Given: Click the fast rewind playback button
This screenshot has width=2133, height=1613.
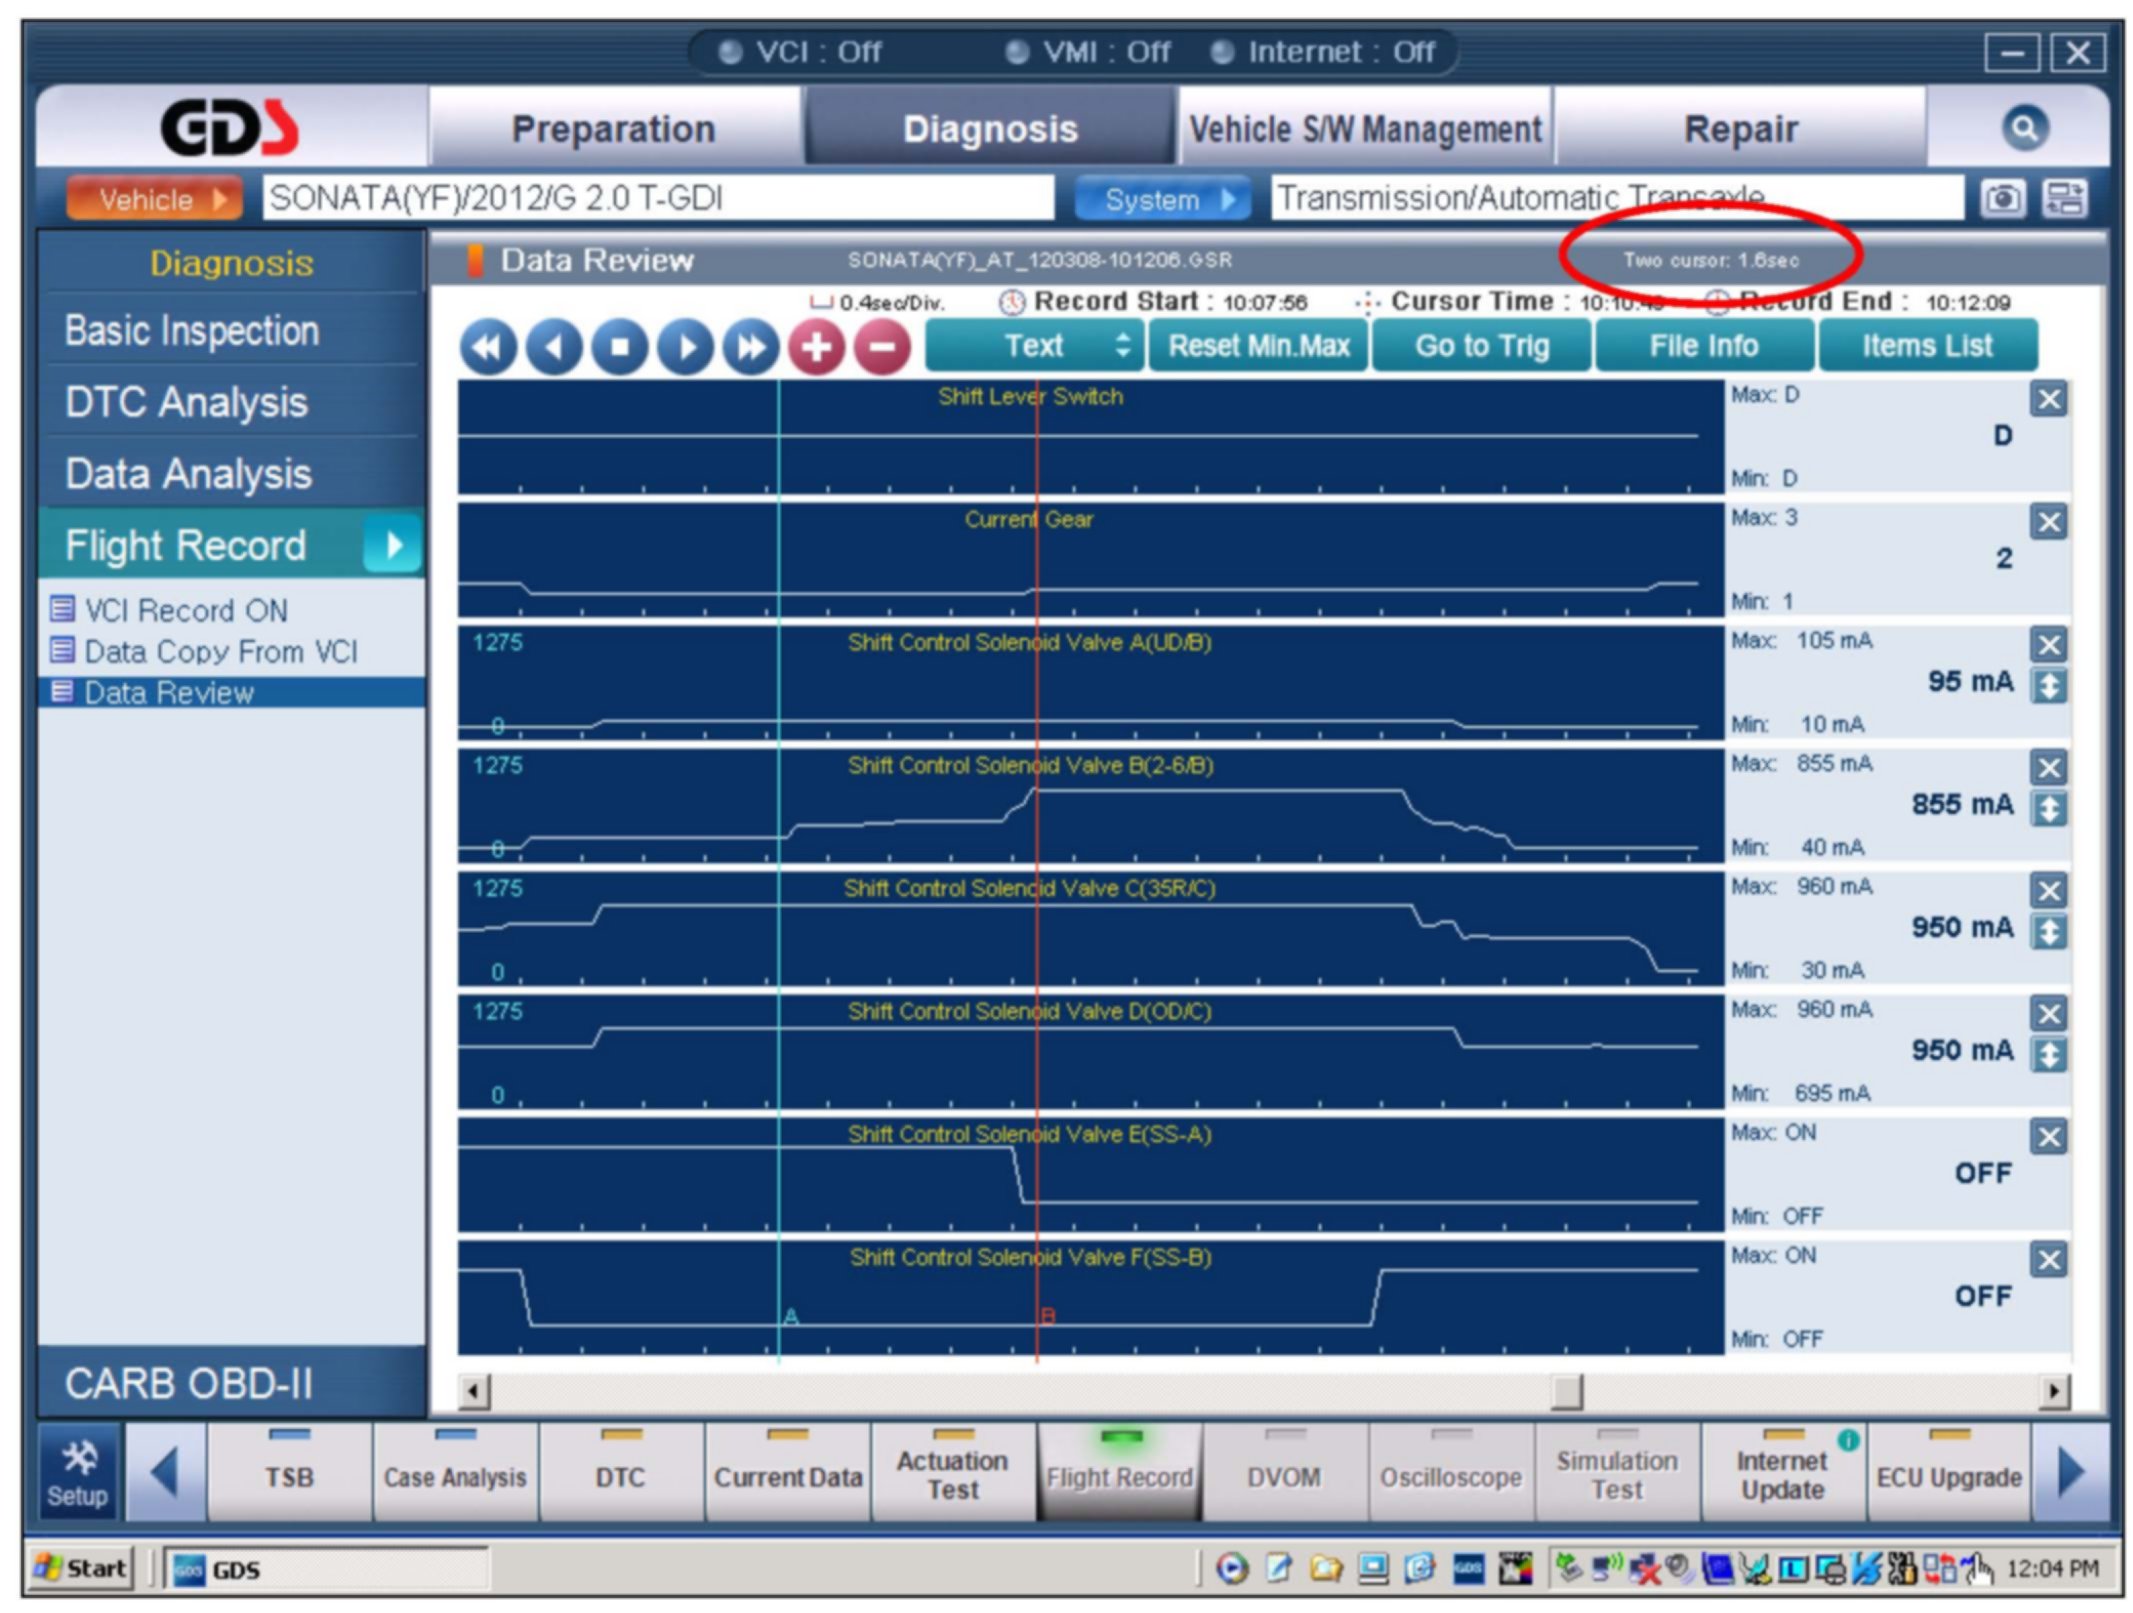Looking at the screenshot, I should click(x=488, y=348).
